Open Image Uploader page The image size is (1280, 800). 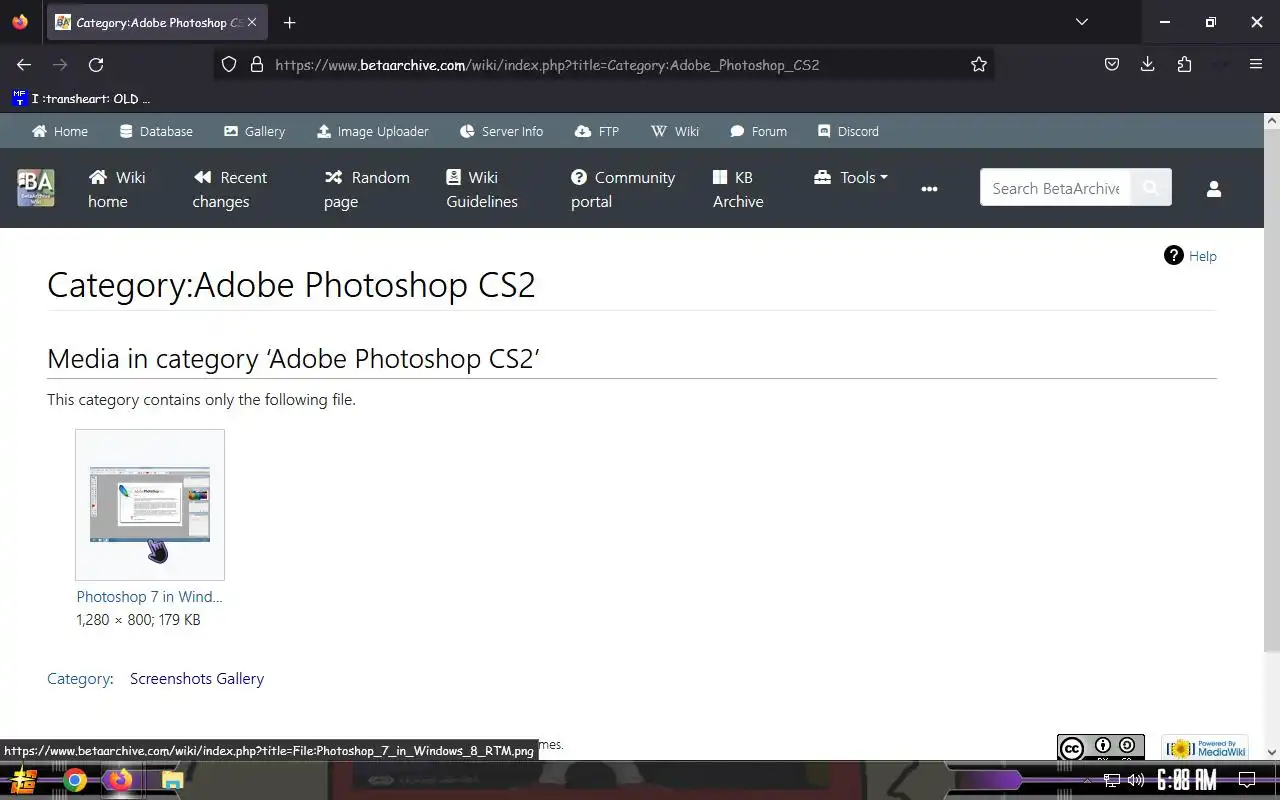click(372, 131)
